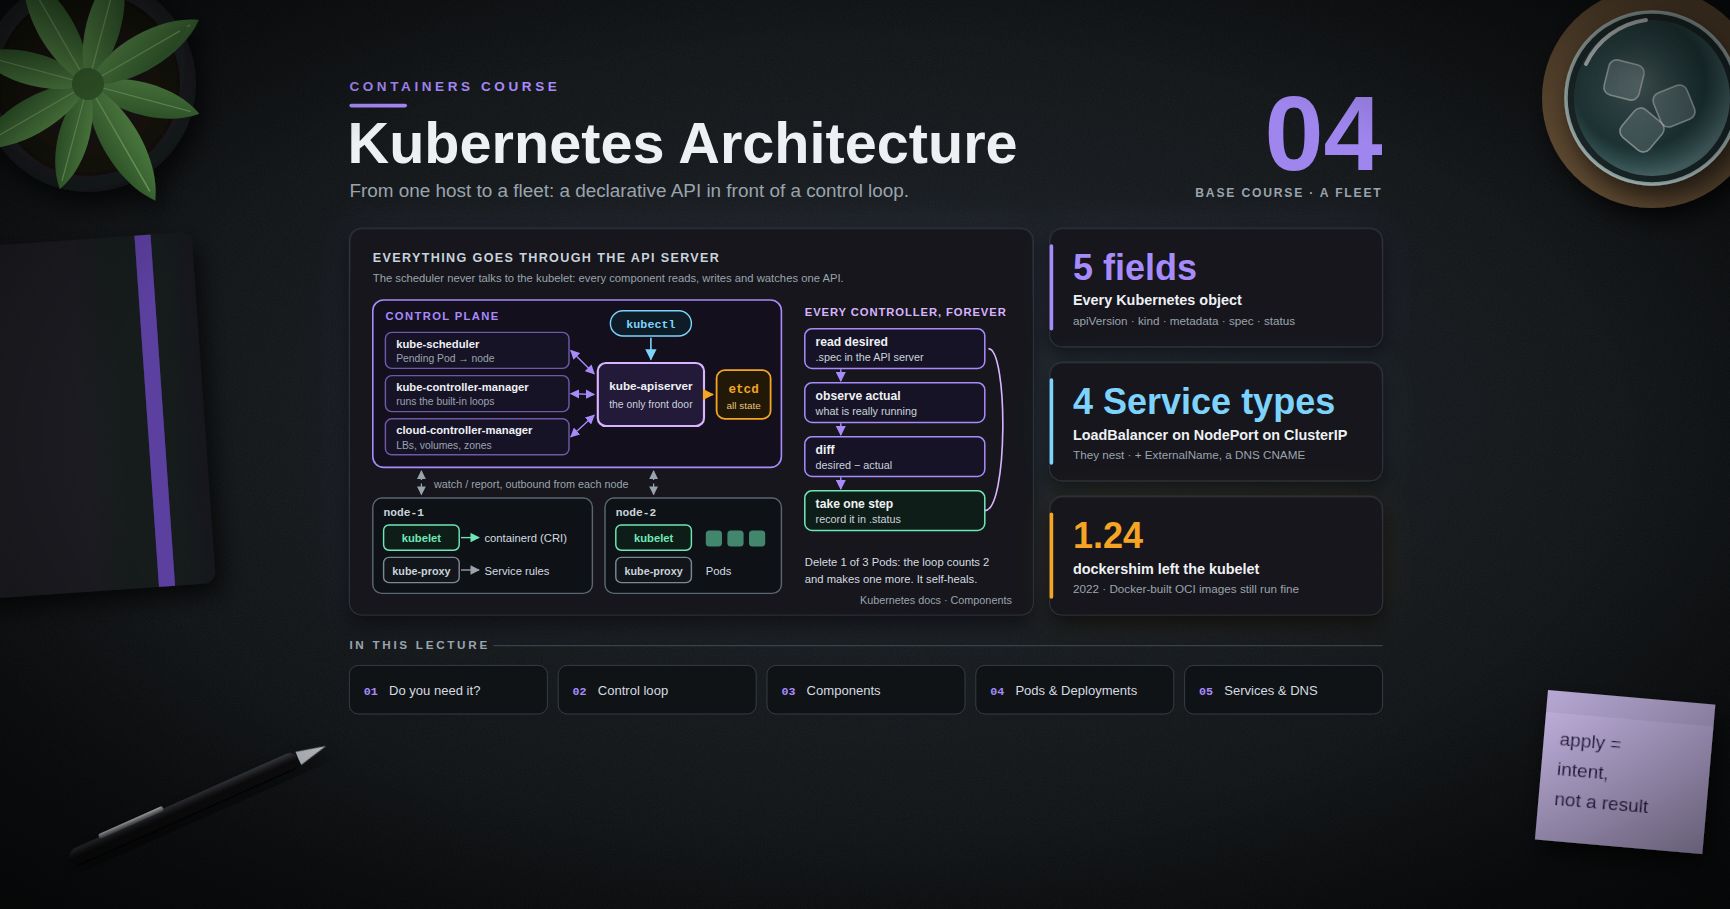Select the kube-scheduler component box
Viewport: 1730px width, 909px height.
(477, 351)
